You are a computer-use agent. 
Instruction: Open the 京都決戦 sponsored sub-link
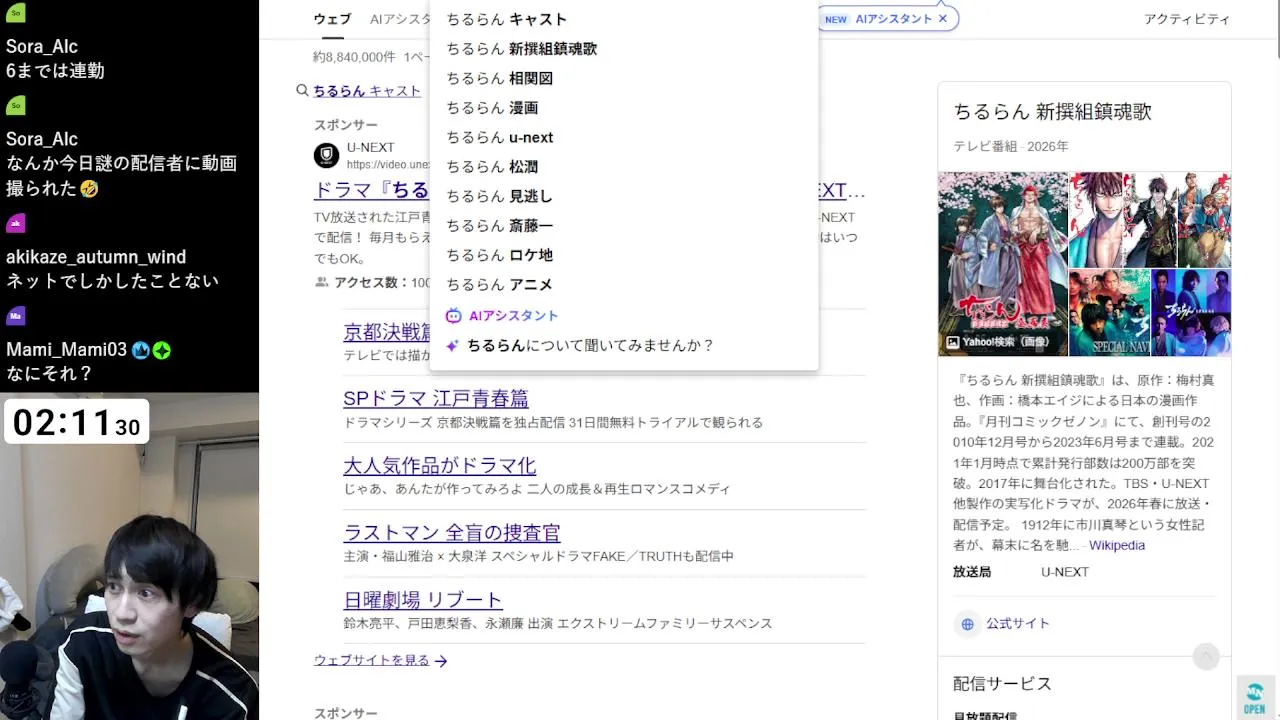pos(387,331)
